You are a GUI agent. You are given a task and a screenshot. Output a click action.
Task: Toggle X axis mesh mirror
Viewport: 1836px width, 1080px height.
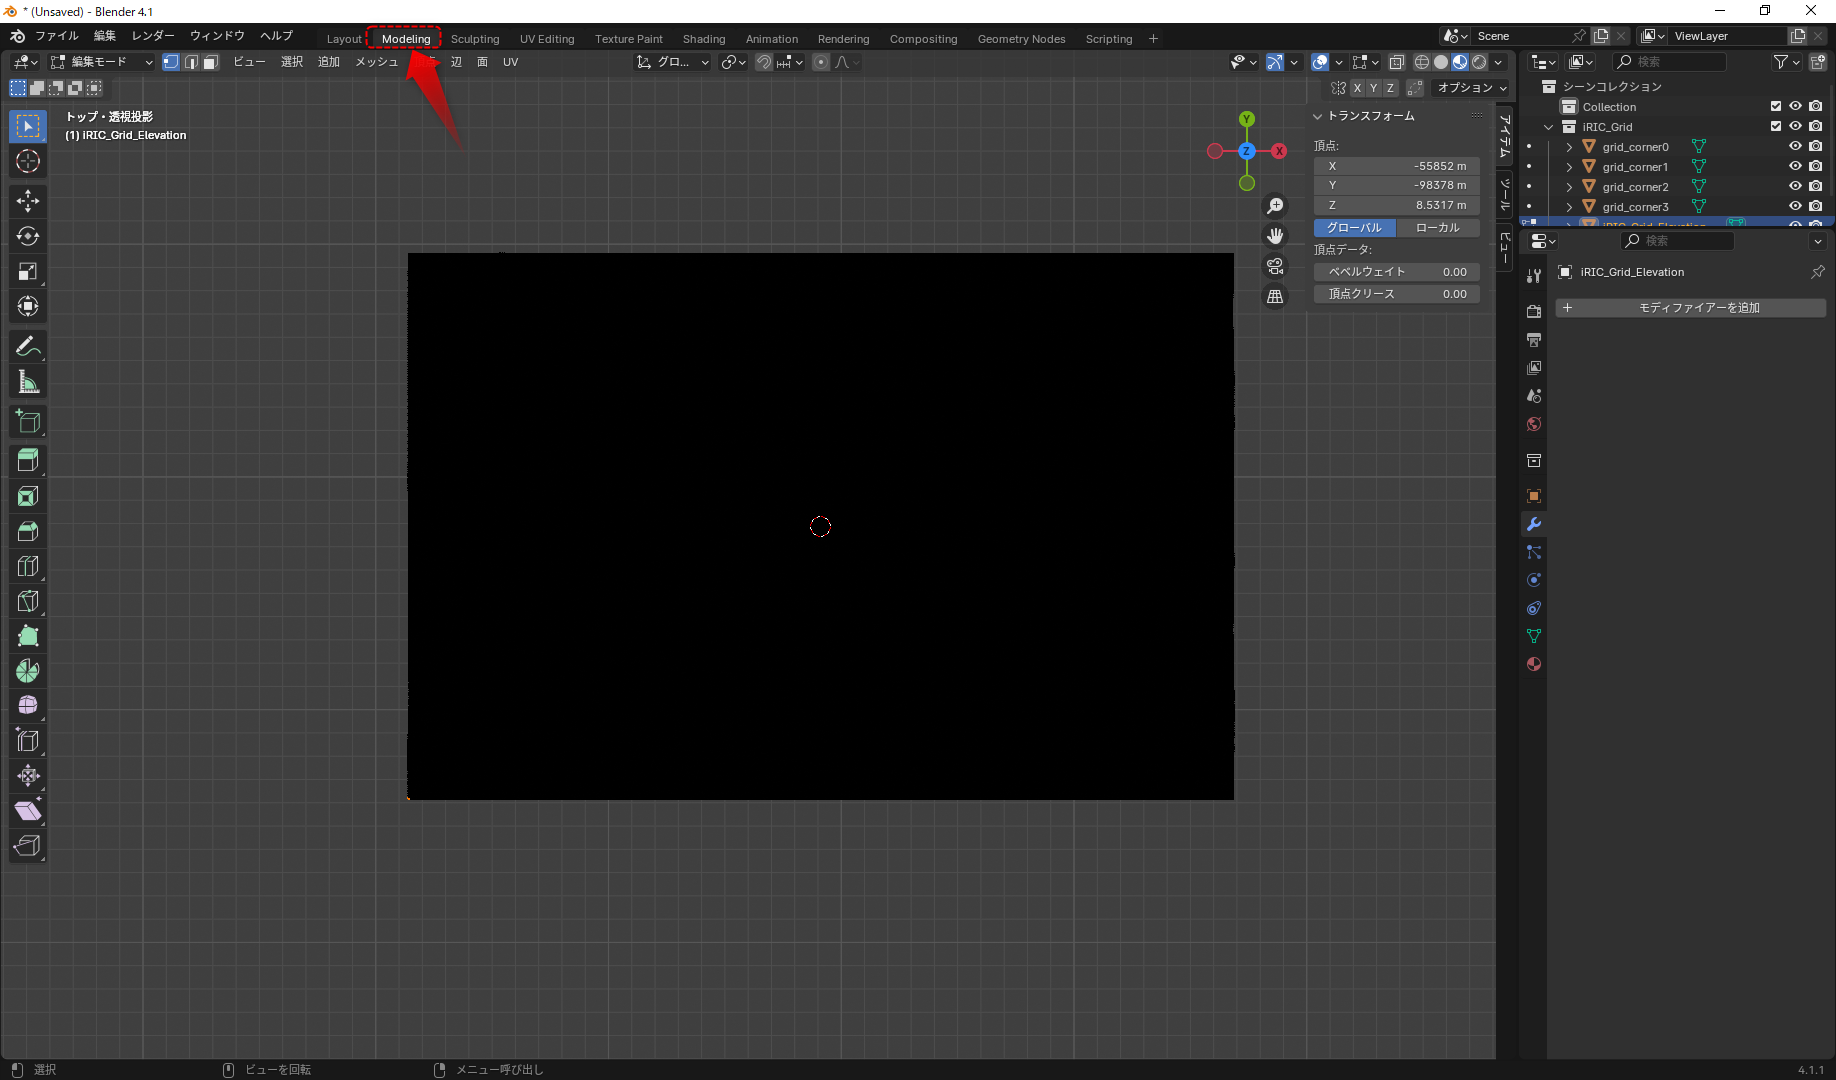(x=1357, y=88)
